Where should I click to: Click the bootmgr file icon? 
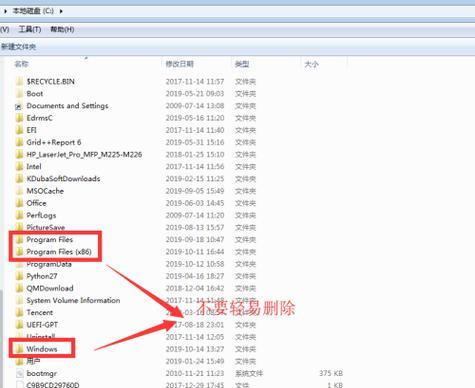[20, 373]
